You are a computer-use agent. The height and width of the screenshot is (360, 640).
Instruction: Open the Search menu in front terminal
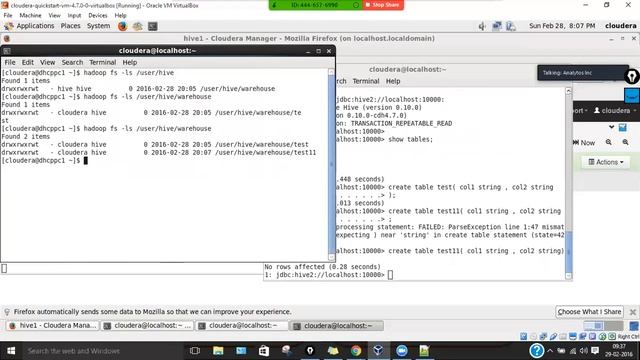pyautogui.click(x=72, y=62)
